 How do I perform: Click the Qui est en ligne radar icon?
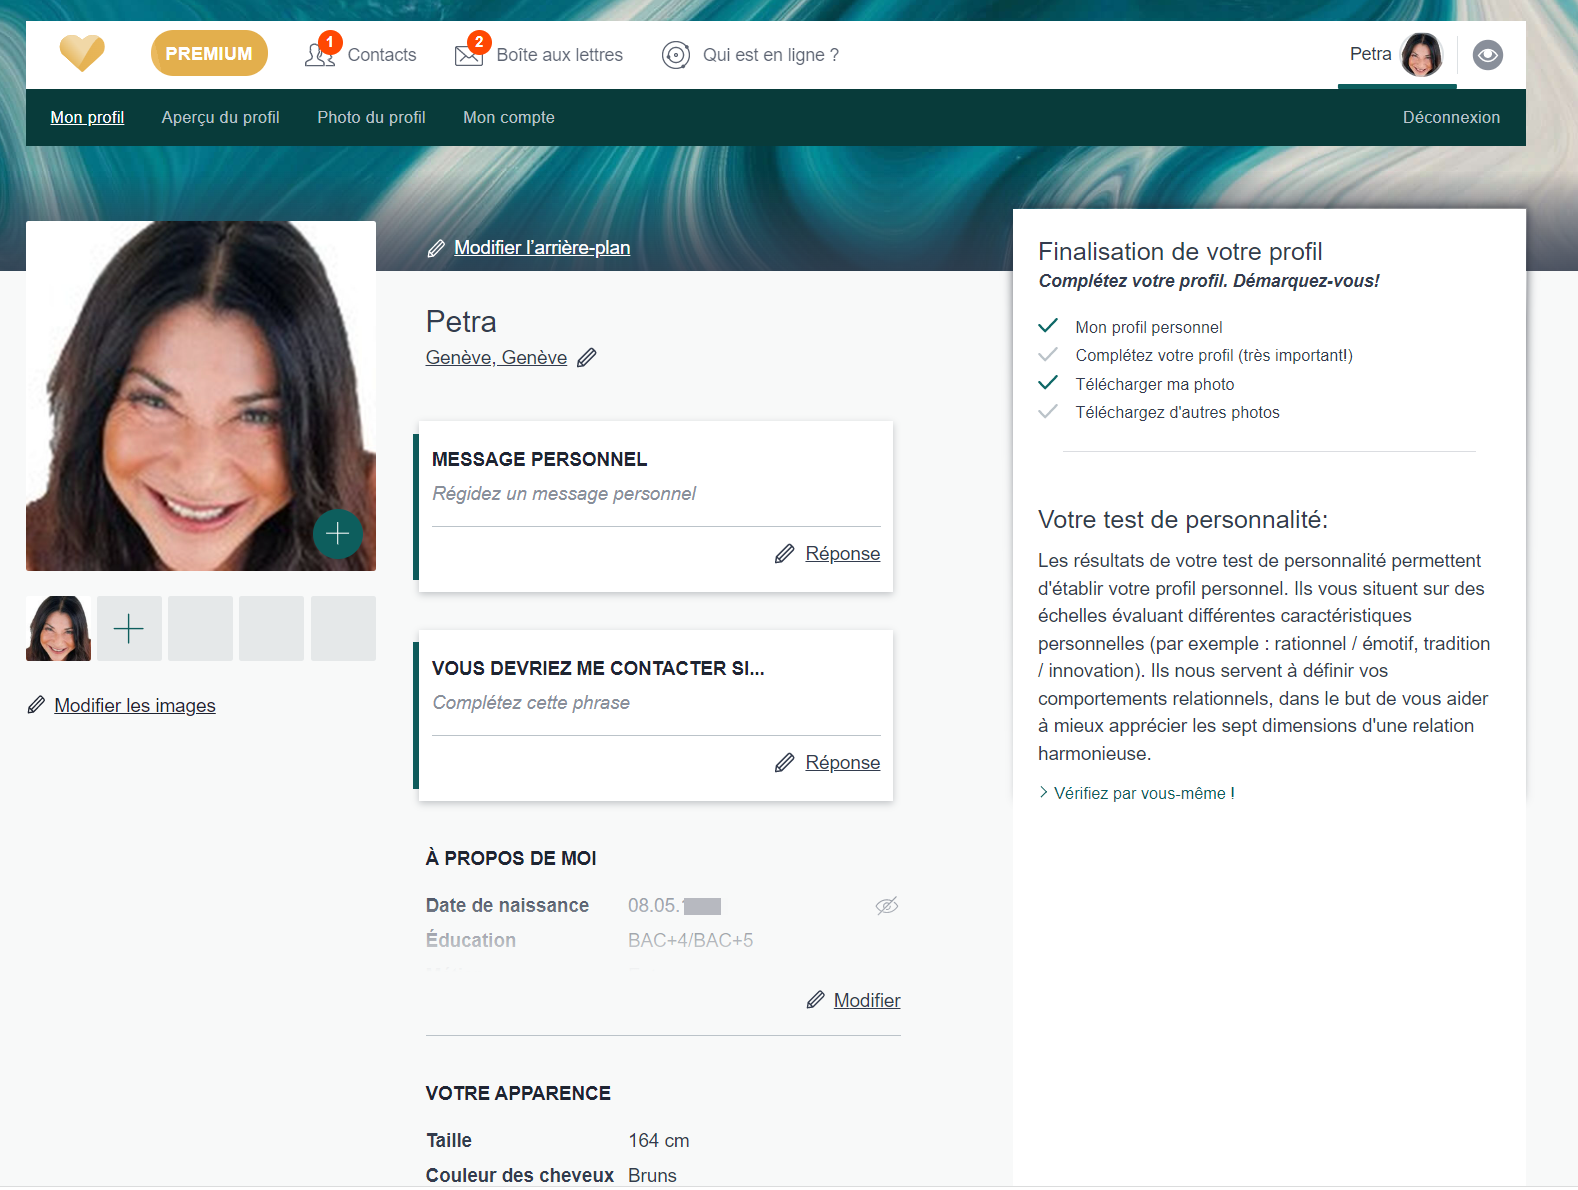point(676,55)
